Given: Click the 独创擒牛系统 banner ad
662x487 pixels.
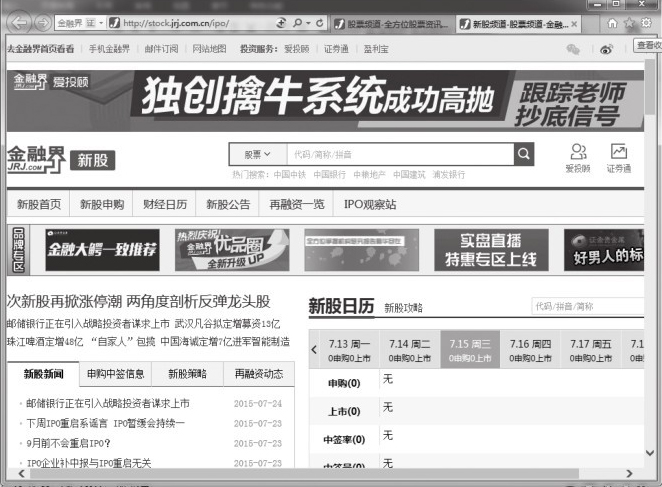Looking at the screenshot, I should pyautogui.click(x=325, y=101).
